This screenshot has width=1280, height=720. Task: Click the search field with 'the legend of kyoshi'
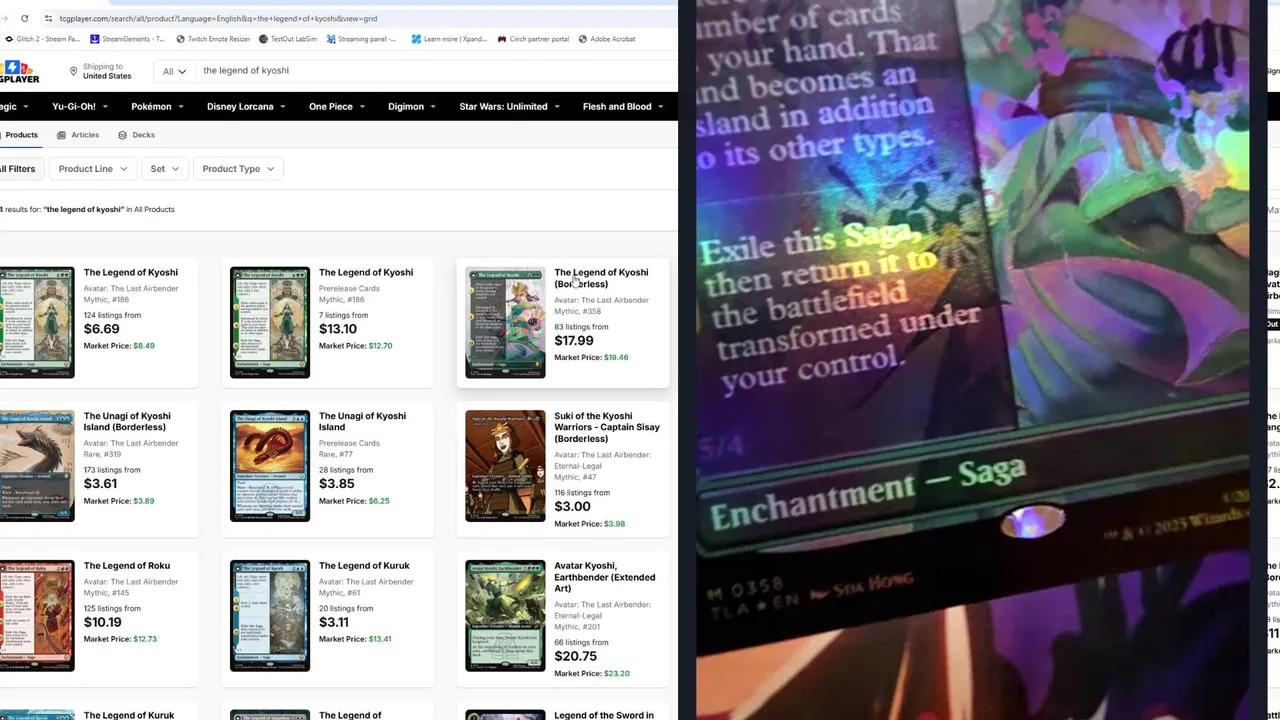click(435, 70)
